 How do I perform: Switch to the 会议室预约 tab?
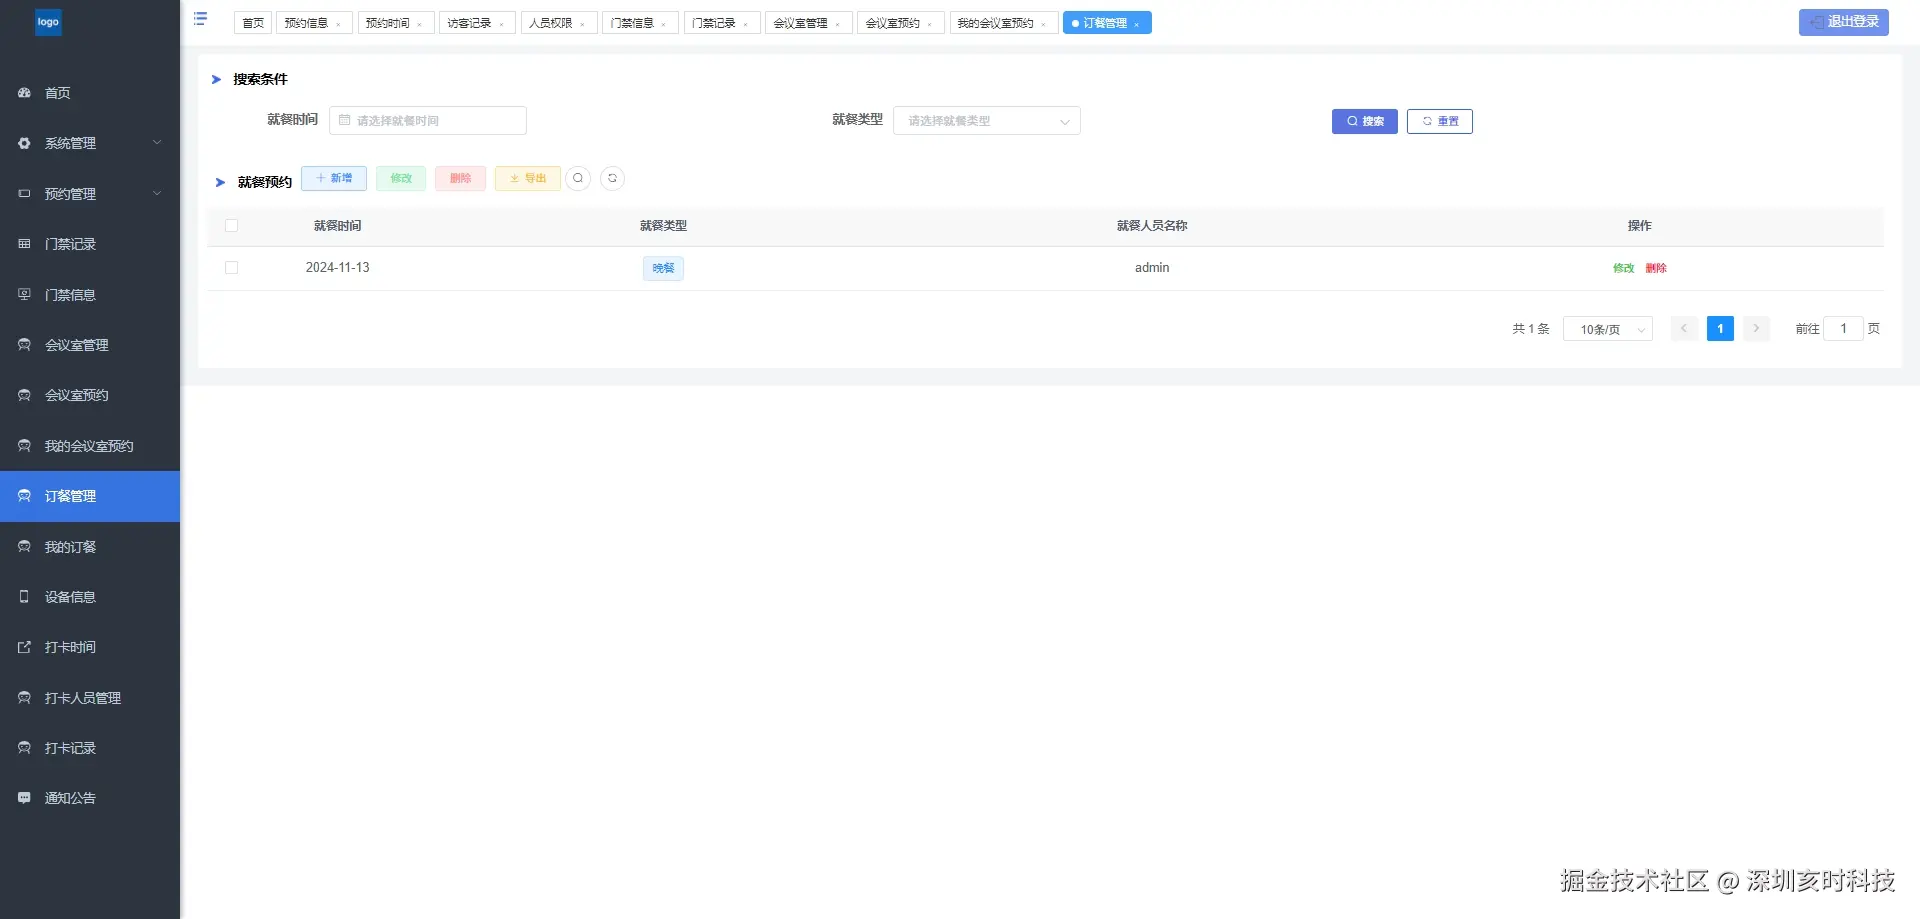tap(900, 23)
